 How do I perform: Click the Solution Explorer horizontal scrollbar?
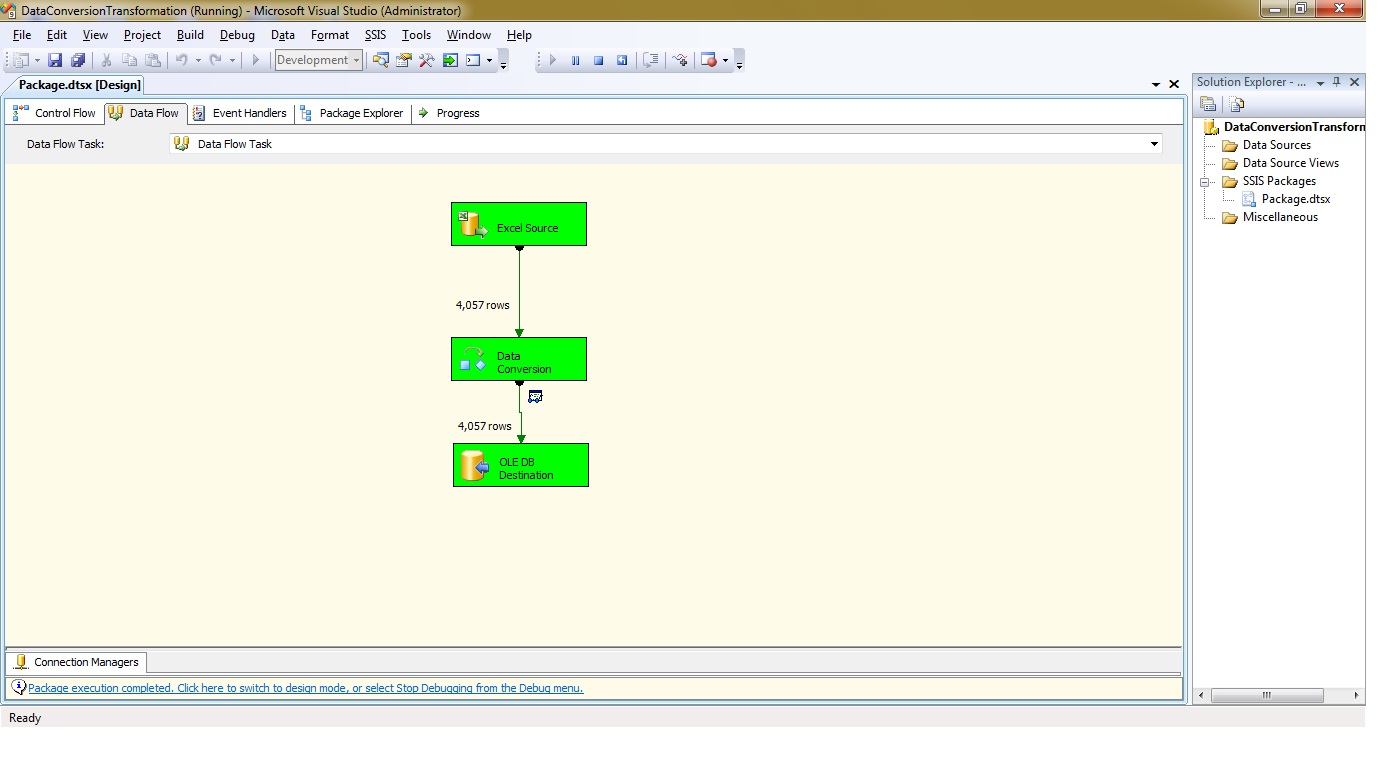tap(1265, 695)
